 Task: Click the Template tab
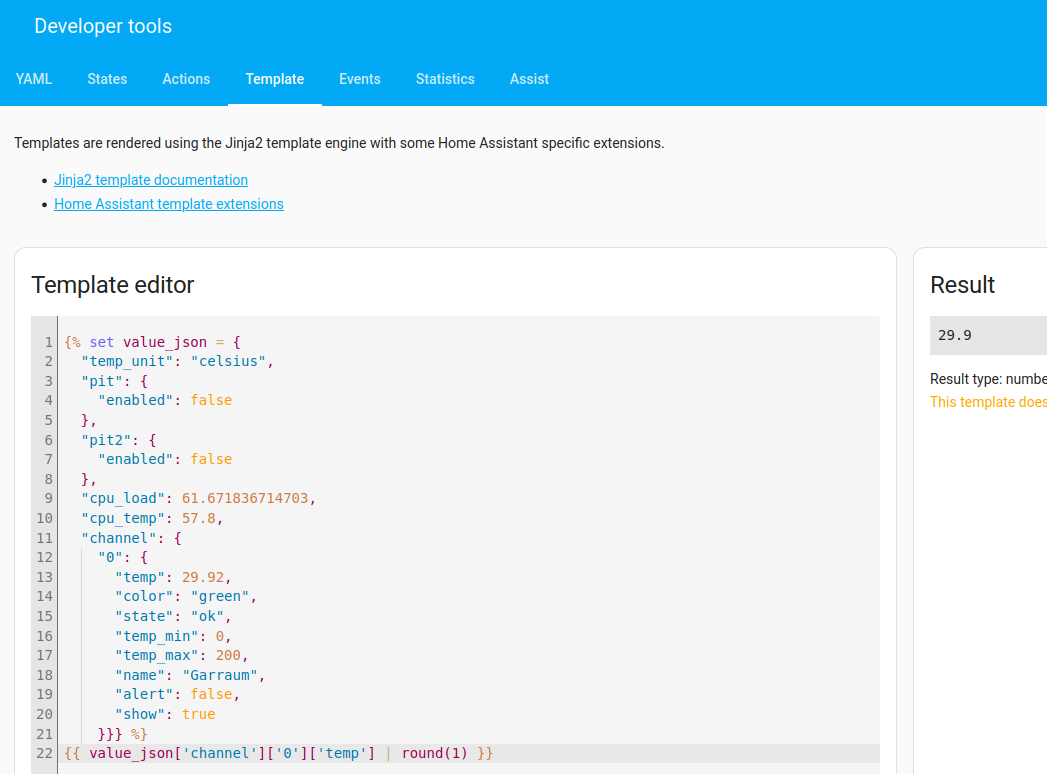point(274,79)
